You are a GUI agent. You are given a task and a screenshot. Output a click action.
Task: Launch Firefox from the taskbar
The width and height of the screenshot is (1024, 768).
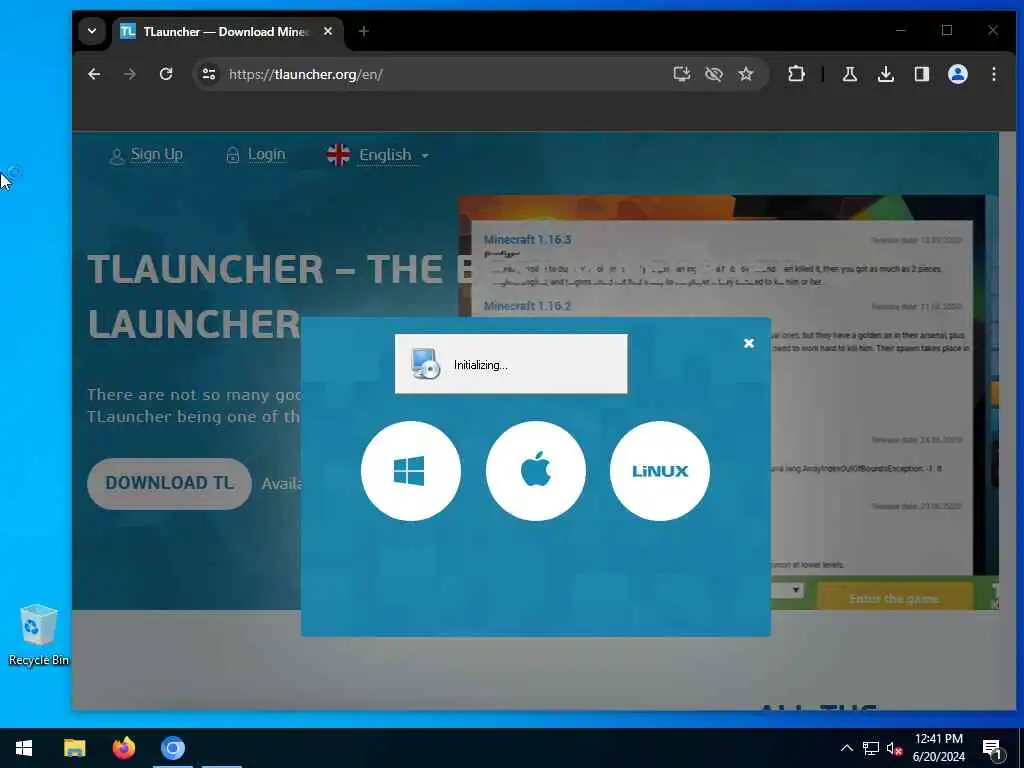click(x=123, y=748)
